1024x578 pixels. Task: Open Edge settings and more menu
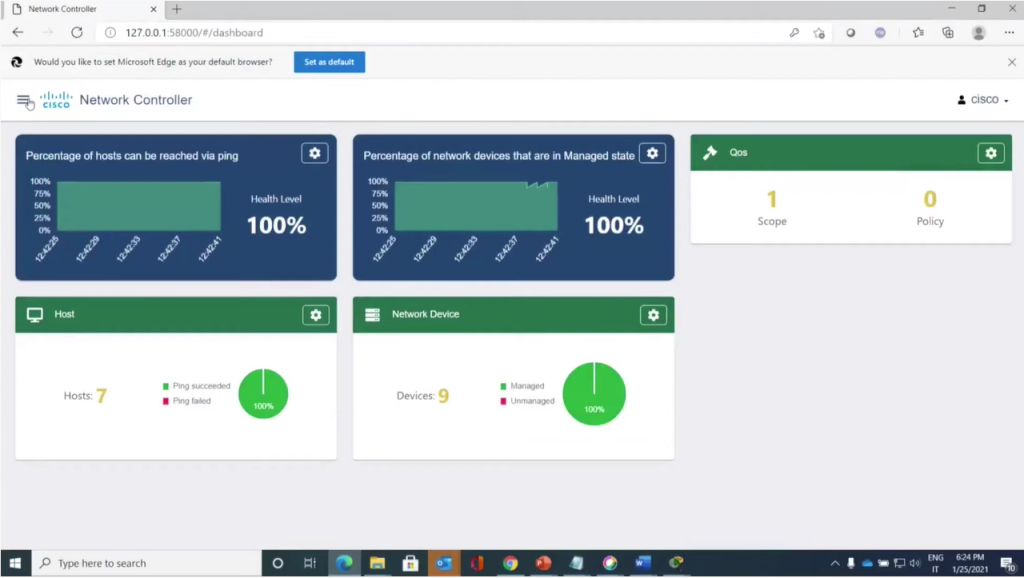coord(1009,33)
